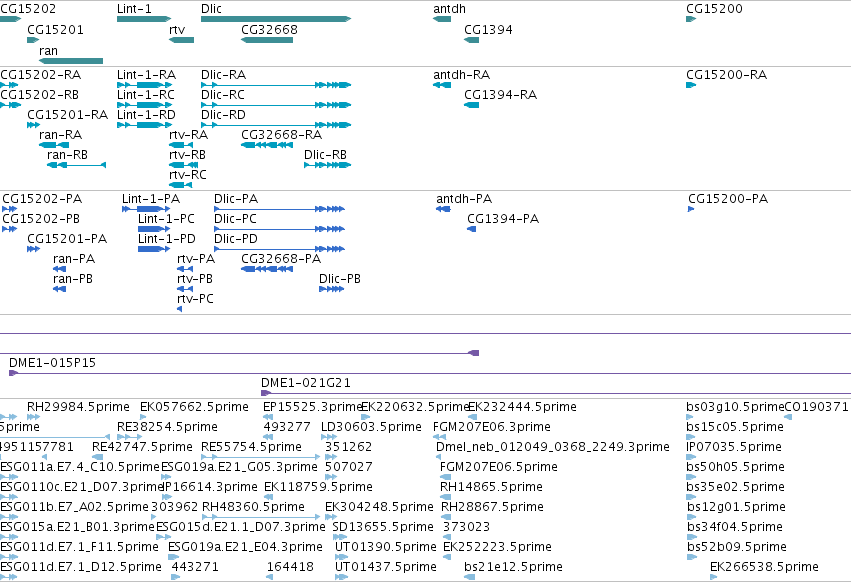This screenshot has width=851, height=582.
Task: Select the Dlic-RC transcript line
Action: tap(276, 105)
